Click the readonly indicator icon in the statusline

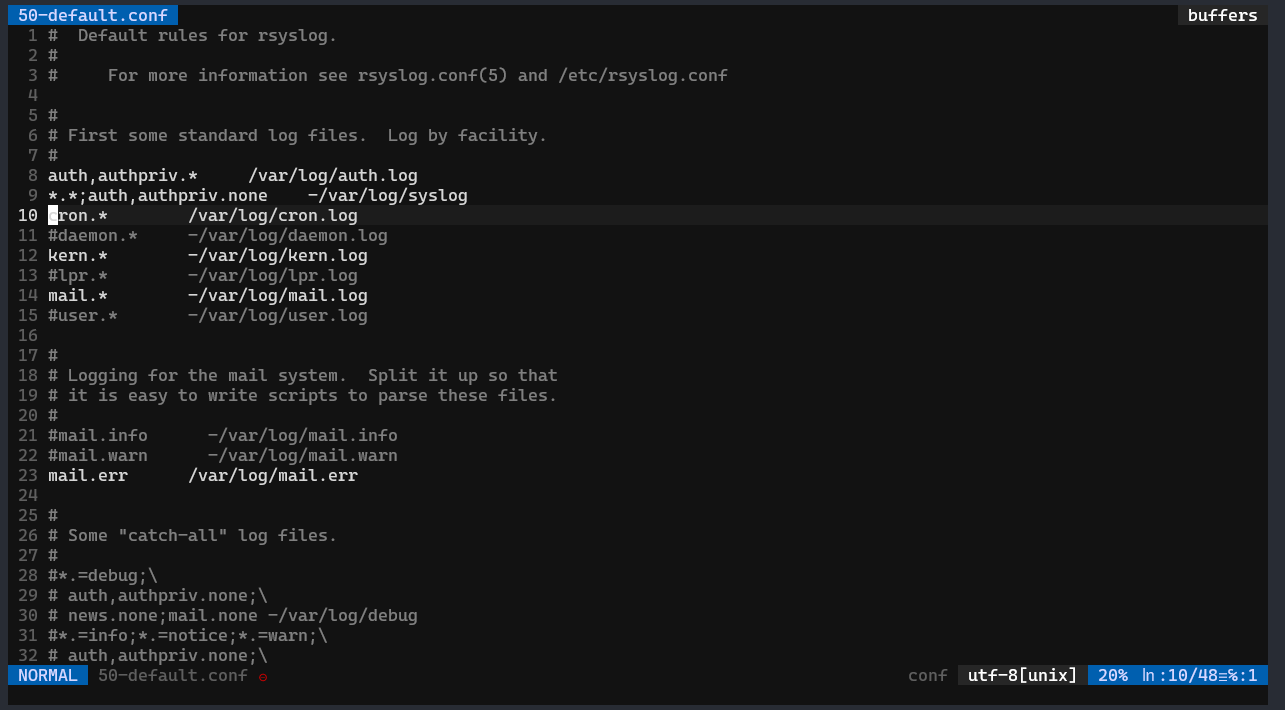pos(262,676)
